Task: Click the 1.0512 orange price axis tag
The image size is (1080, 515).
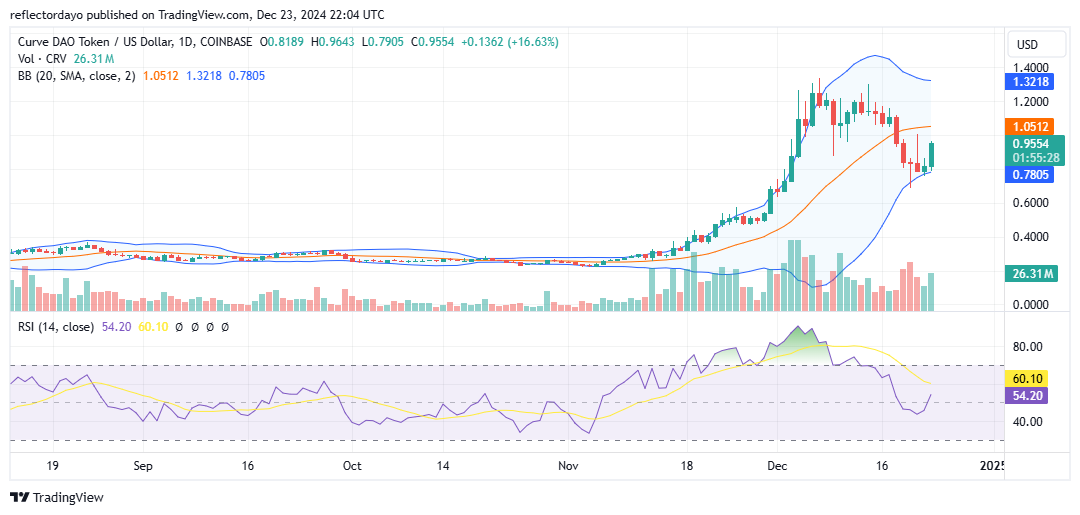Action: pos(1031,126)
